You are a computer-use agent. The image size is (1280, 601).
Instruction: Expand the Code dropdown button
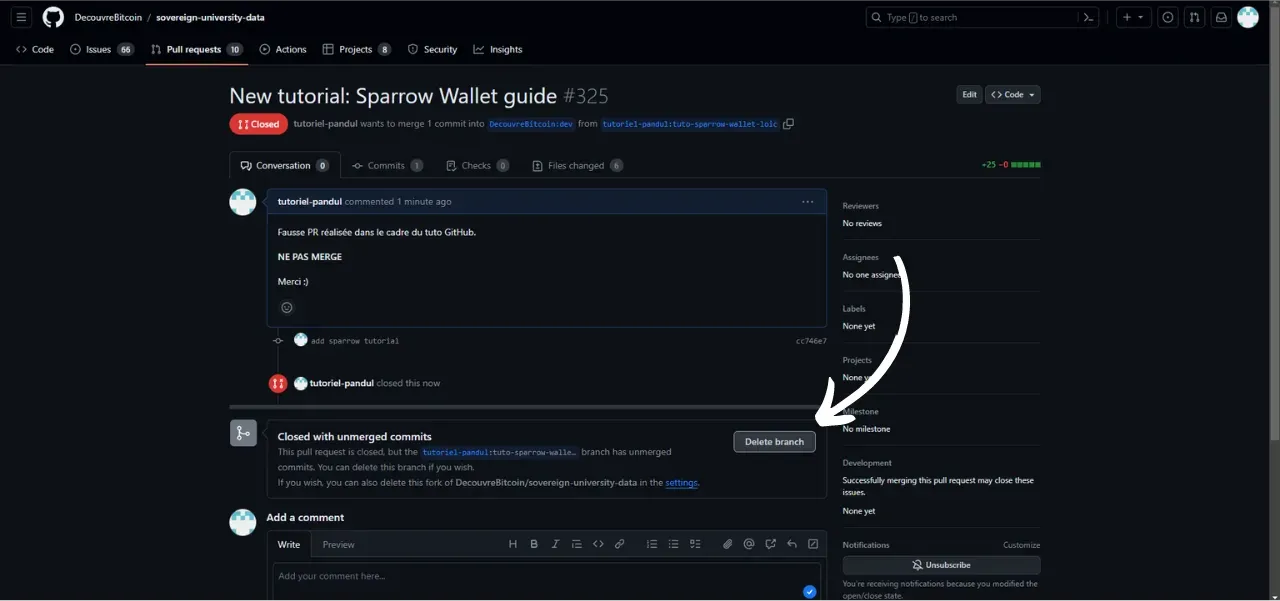1013,94
